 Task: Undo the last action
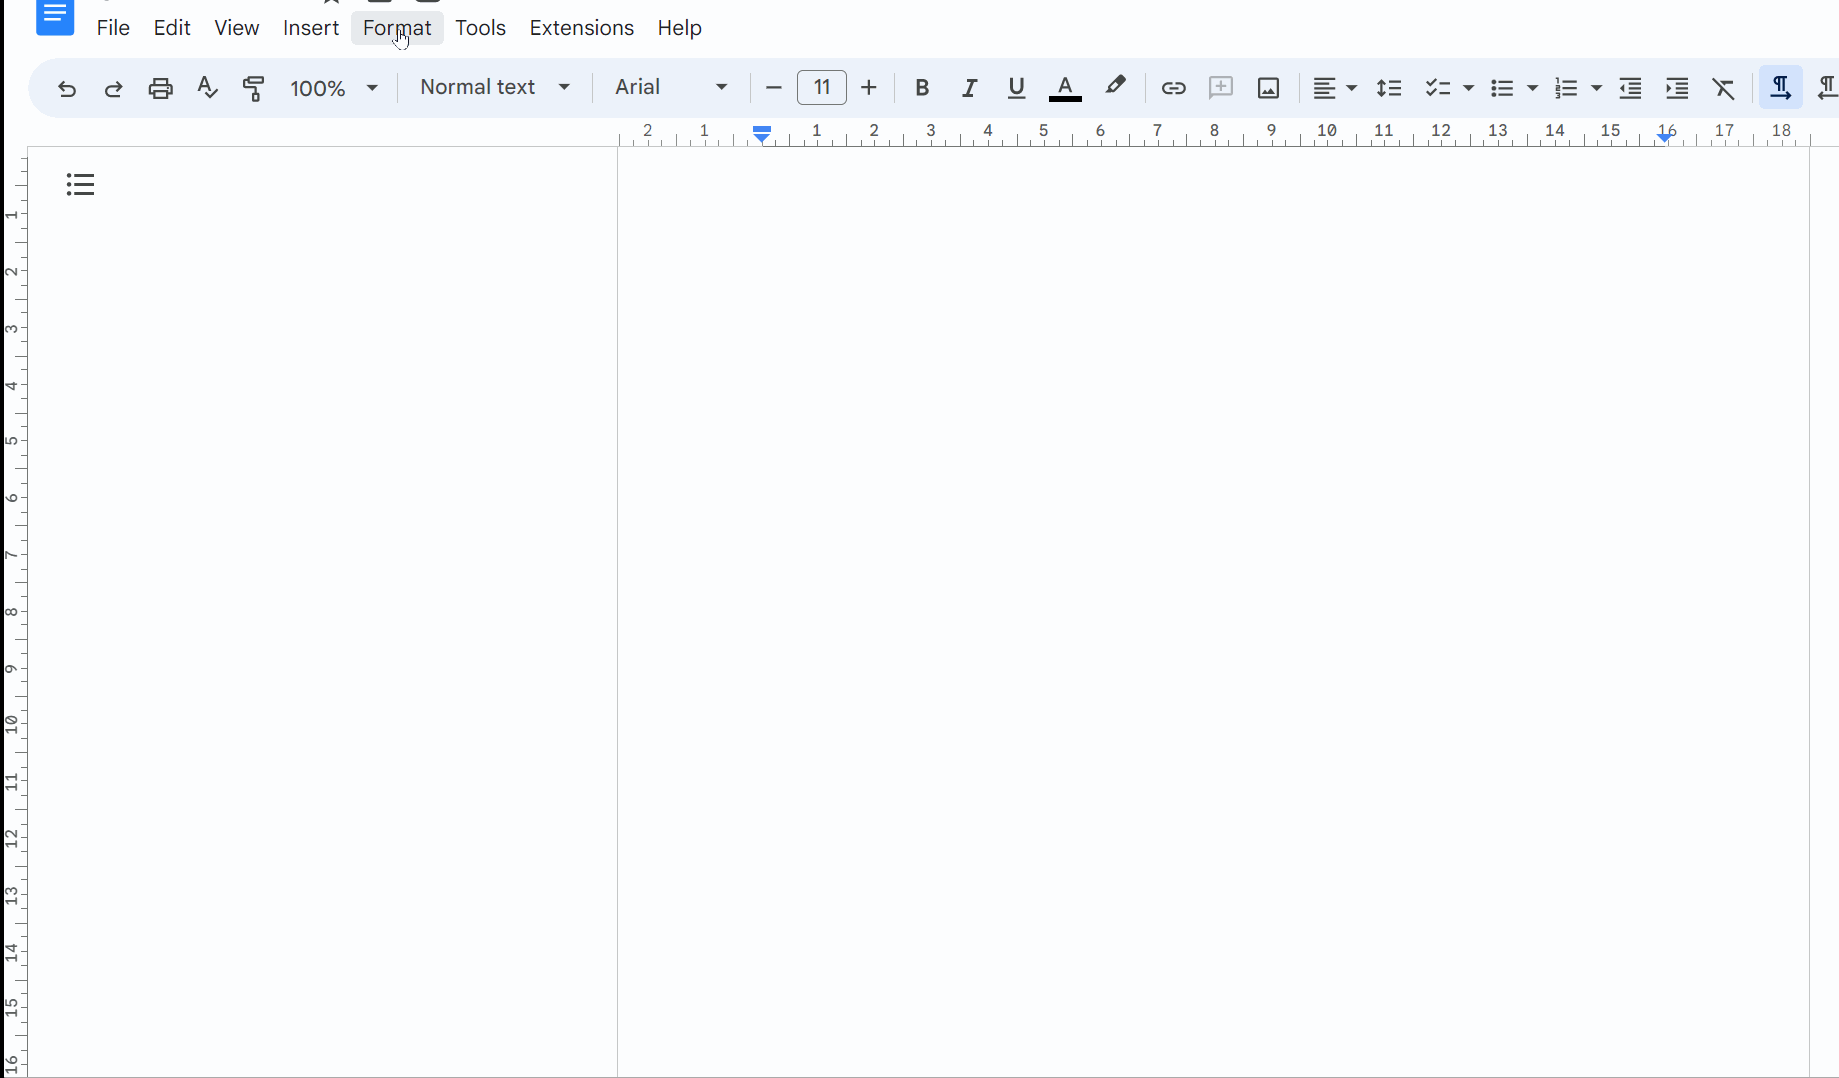[65, 88]
